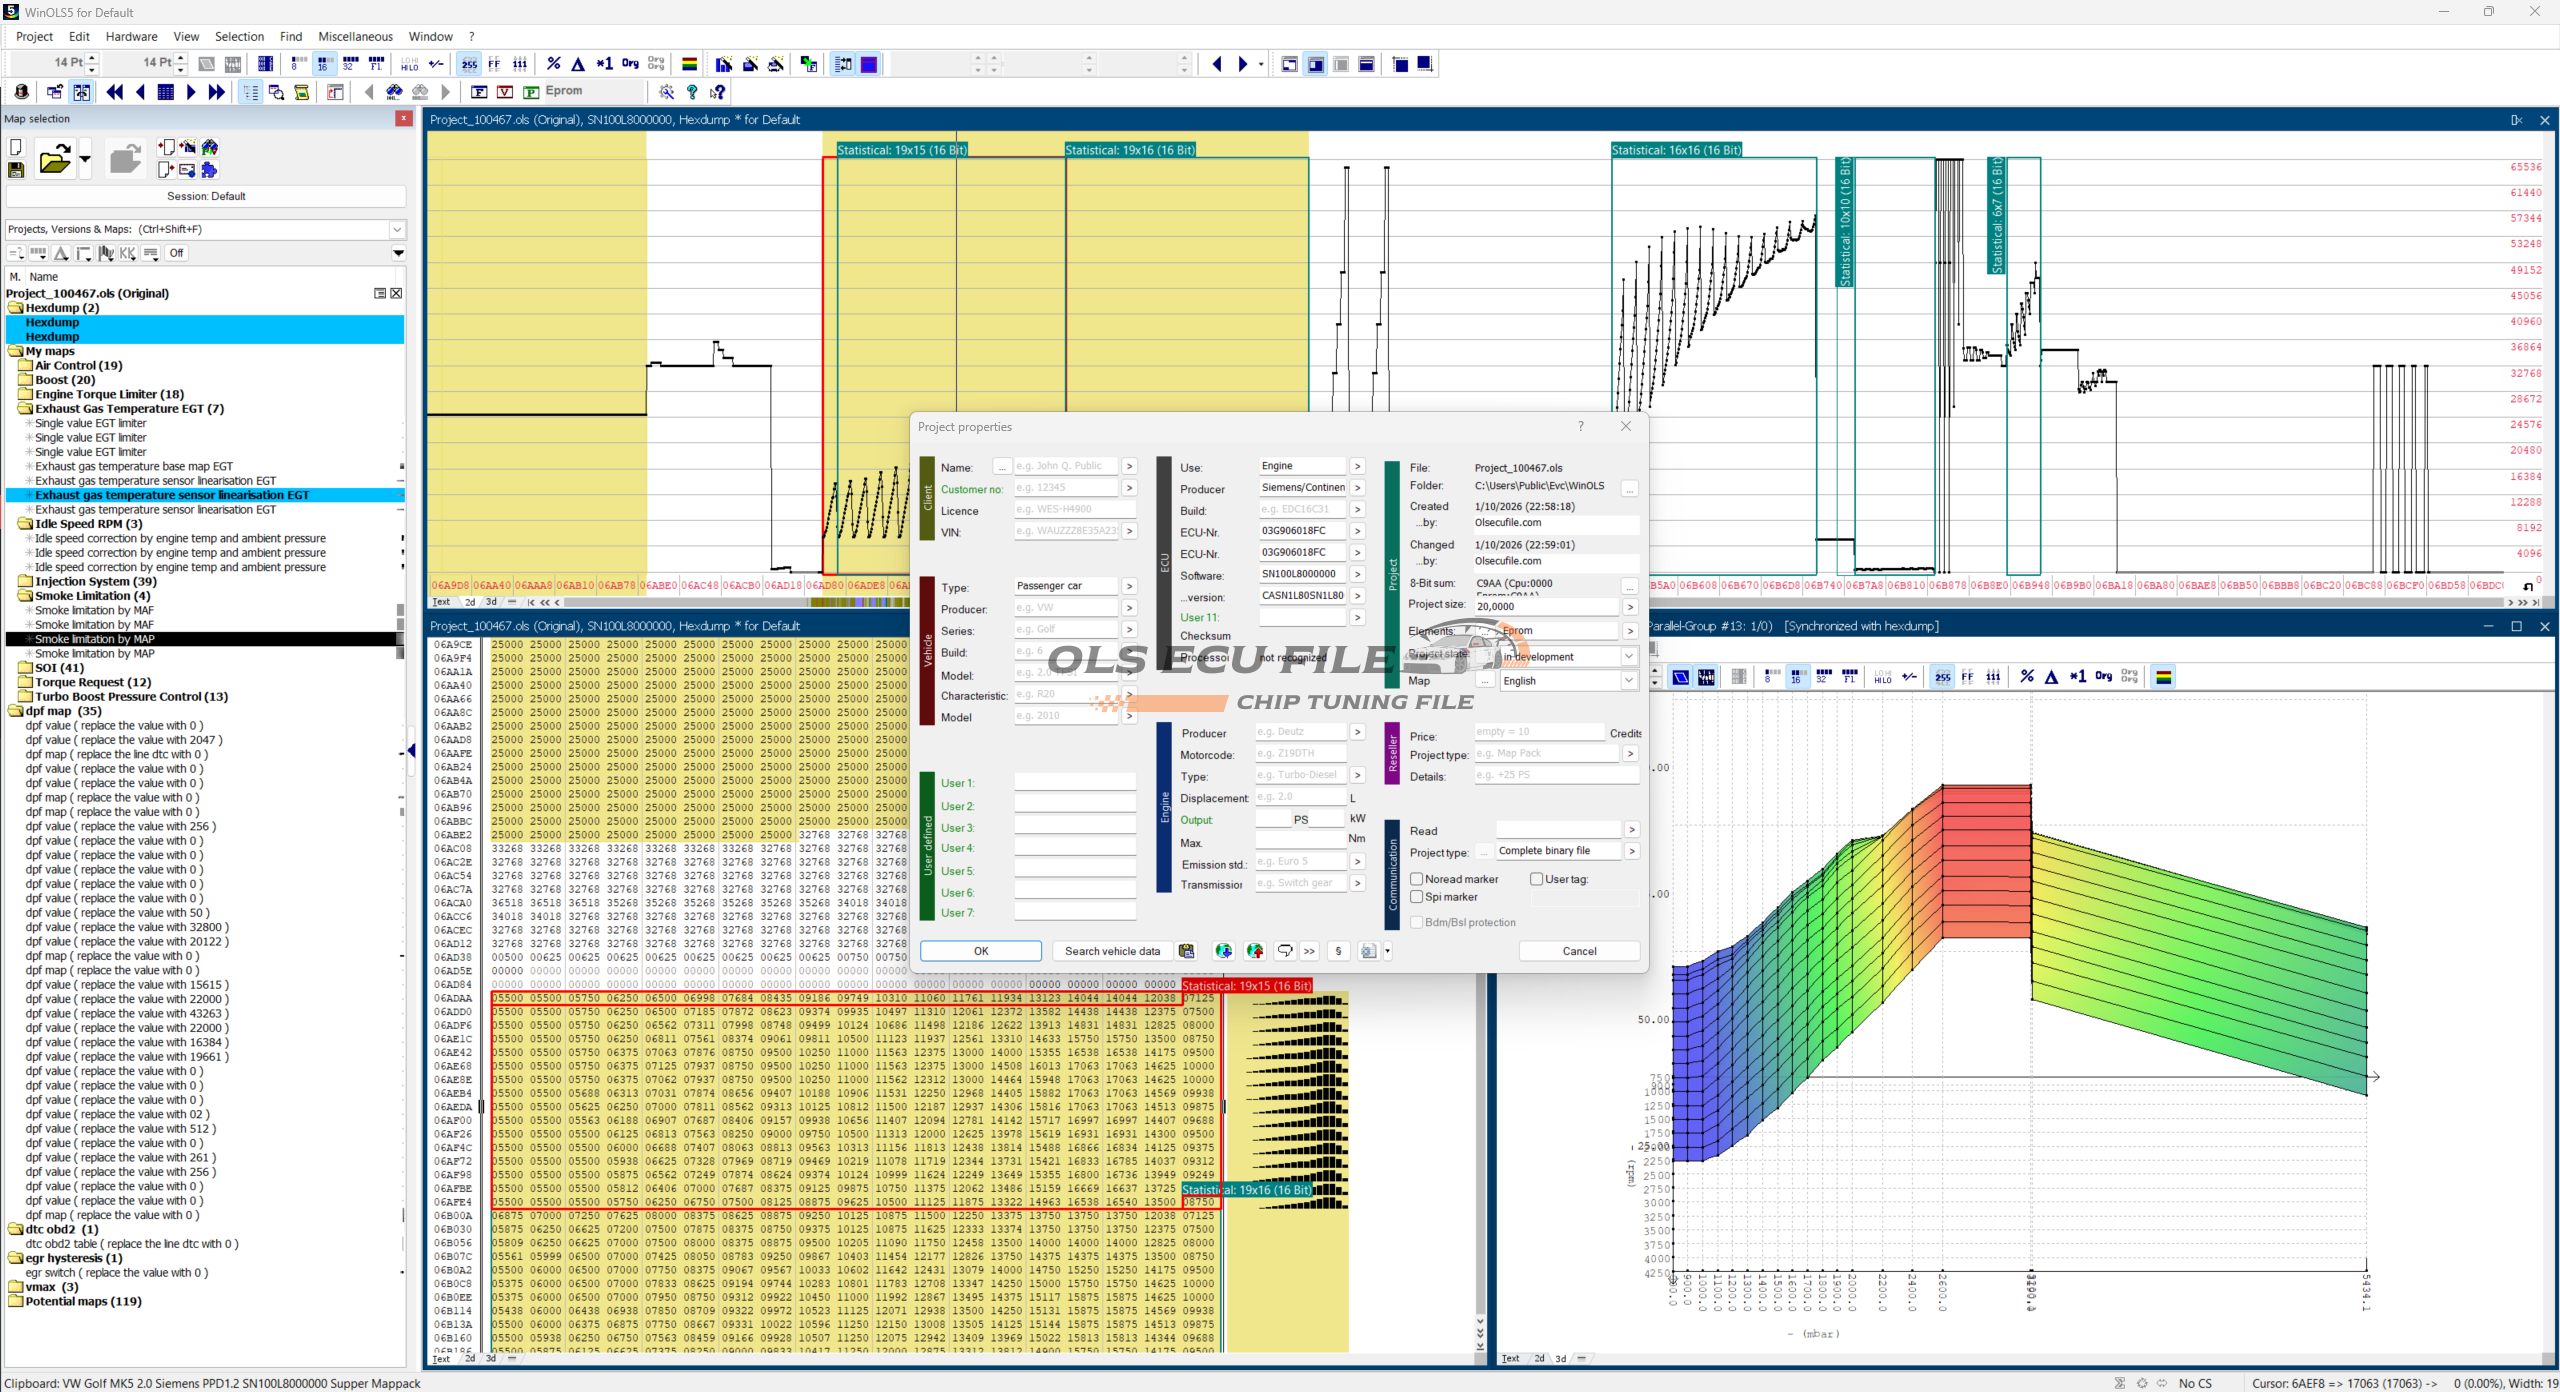Click the Customer no input field

[1065, 488]
